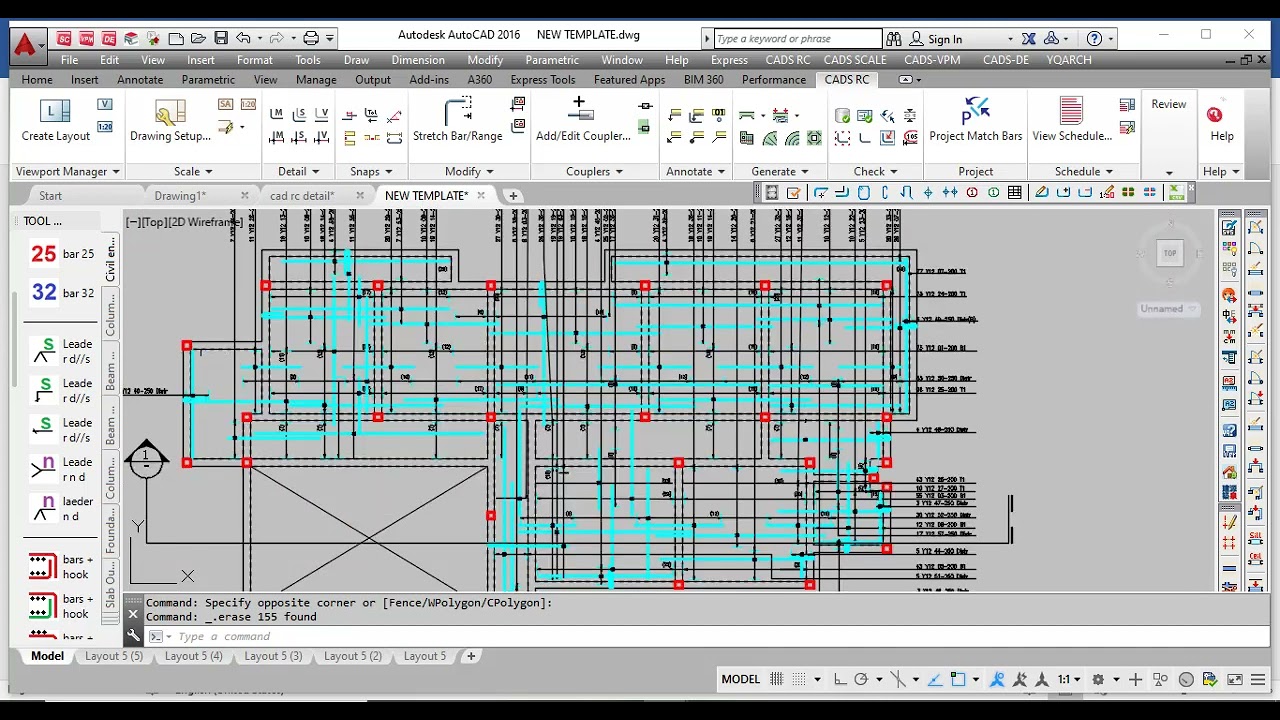
Task: Click the keyword search box
Action: (798, 39)
